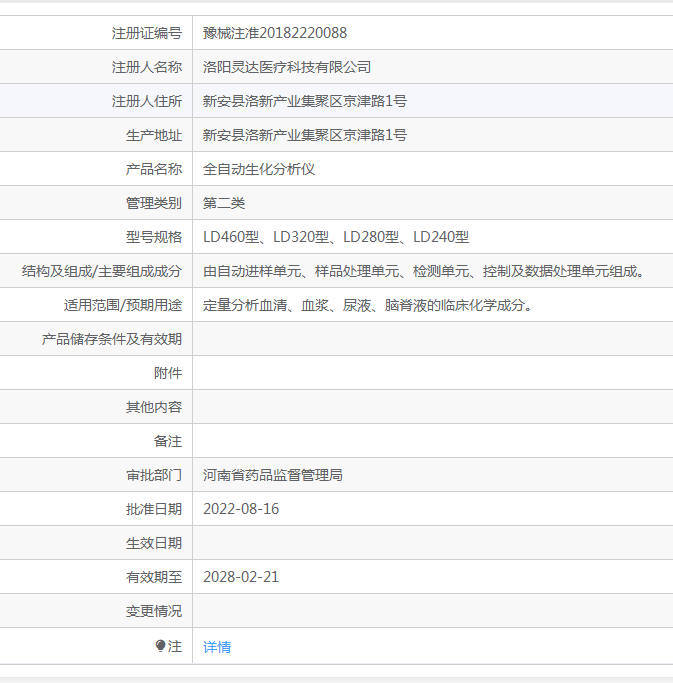Click the 注册人名称 label
Screen dimensions: 673x683
[147, 67]
